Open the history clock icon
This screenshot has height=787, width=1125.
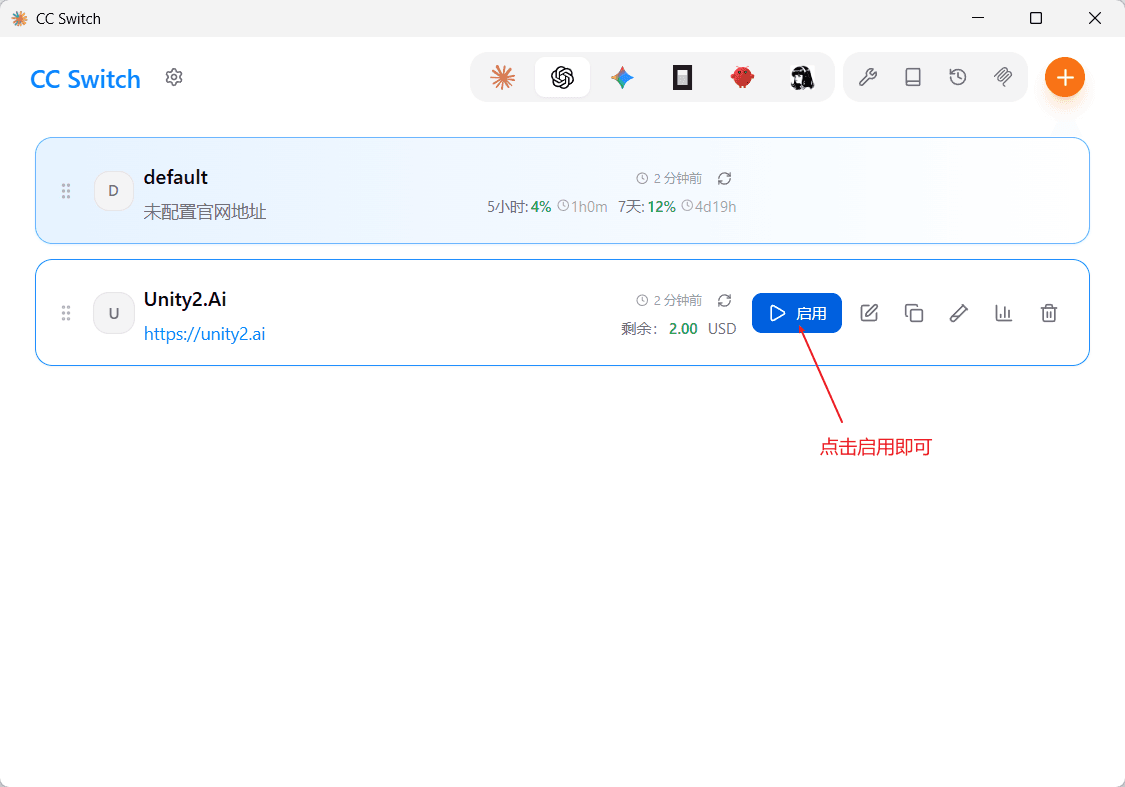[958, 77]
